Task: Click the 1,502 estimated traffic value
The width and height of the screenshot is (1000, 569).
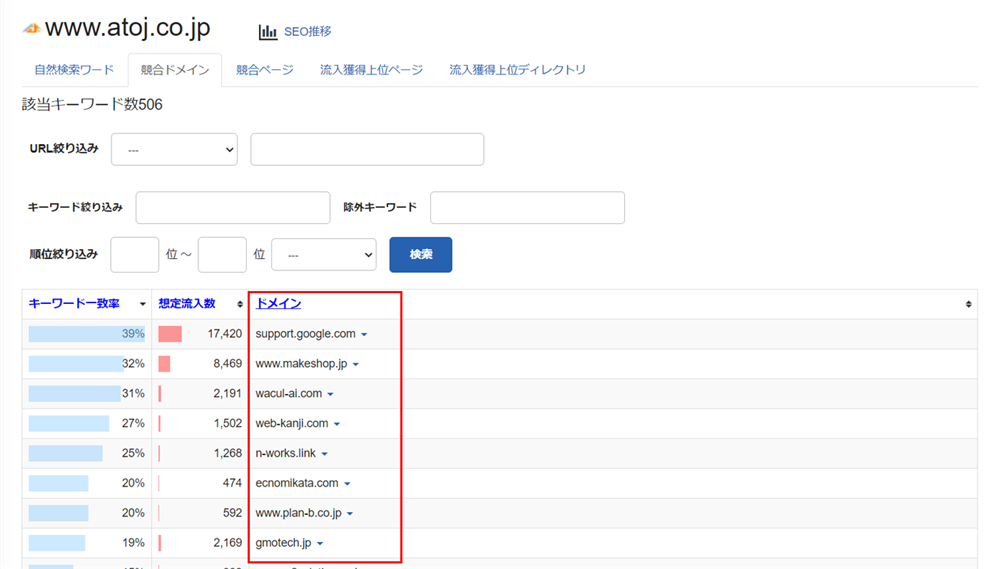Action: coord(228,424)
